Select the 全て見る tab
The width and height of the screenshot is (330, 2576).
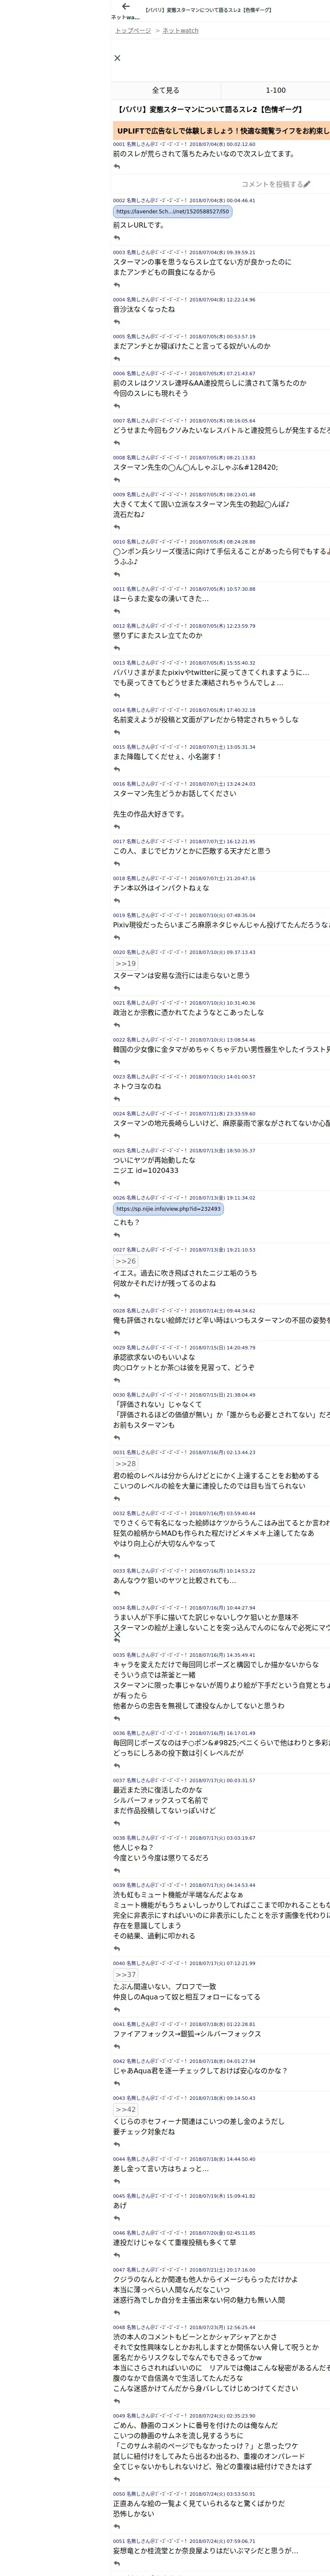[166, 90]
